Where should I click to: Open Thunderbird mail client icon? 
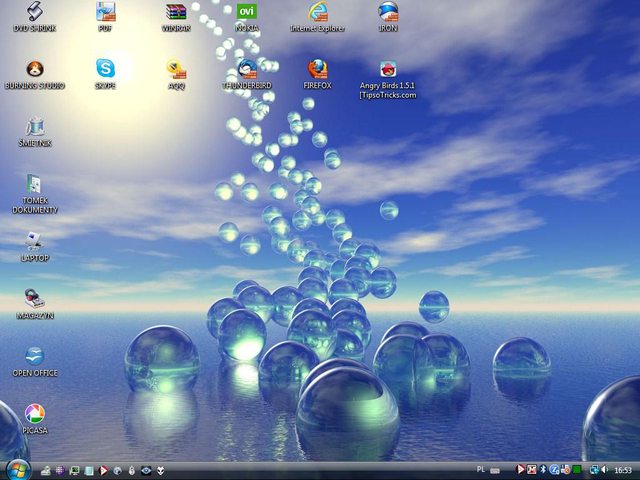(247, 70)
